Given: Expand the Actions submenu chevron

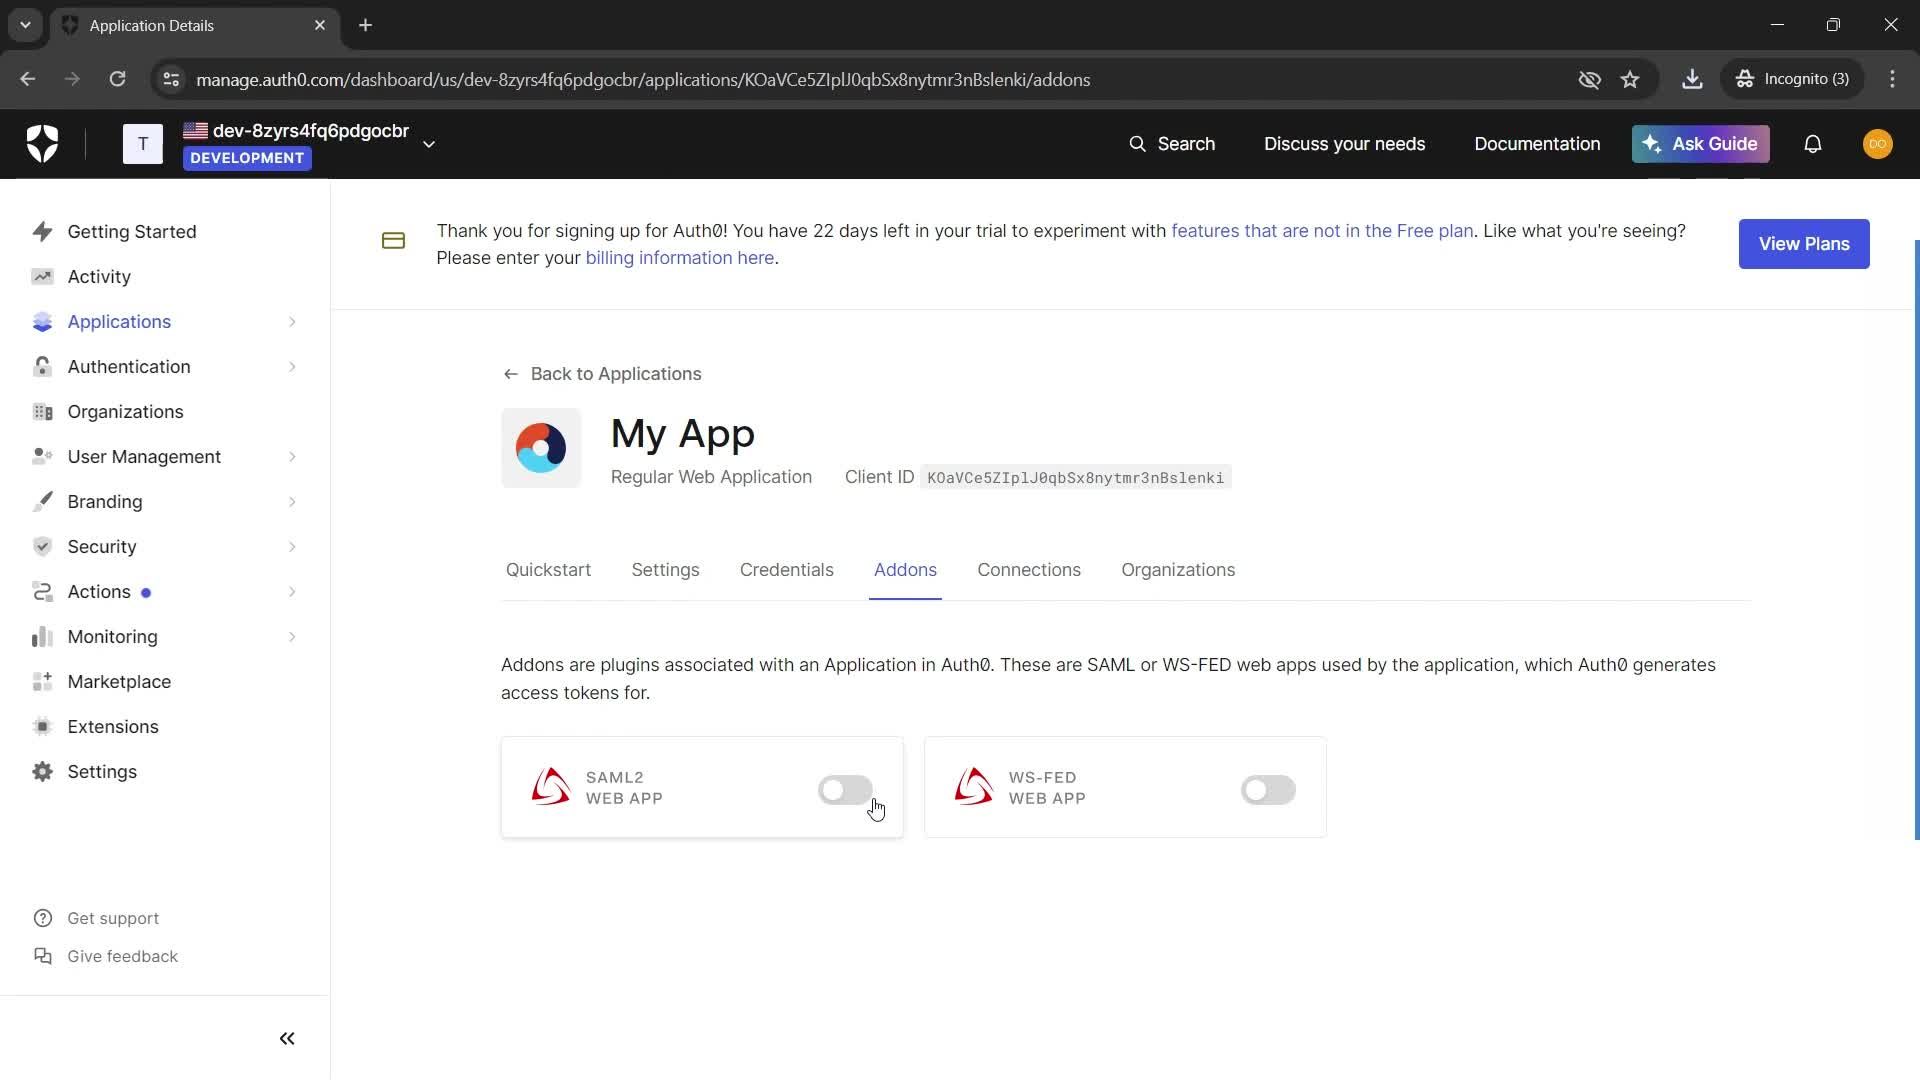Looking at the screenshot, I should click(292, 592).
